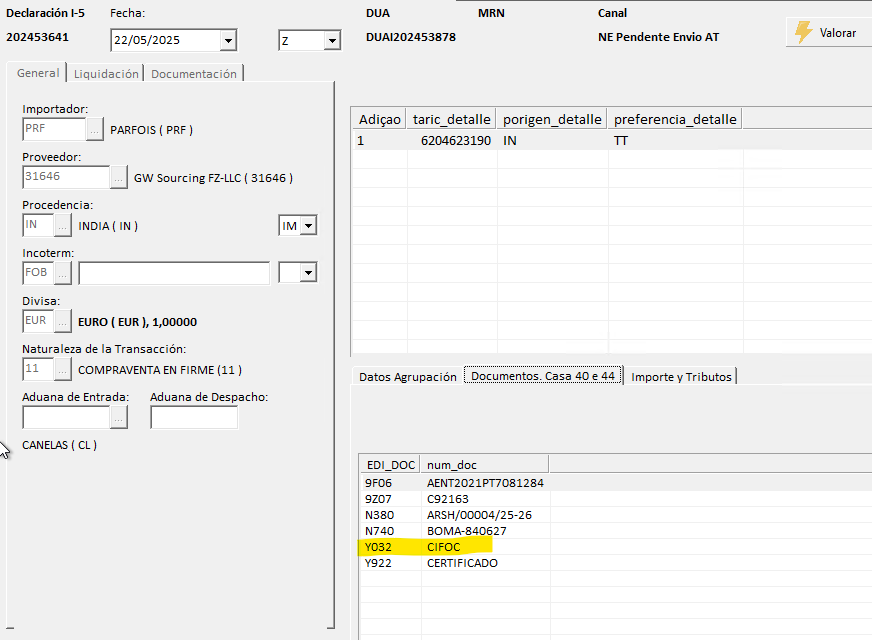
Task: Expand the empty dropdown next to Incoterm
Action: click(x=308, y=273)
